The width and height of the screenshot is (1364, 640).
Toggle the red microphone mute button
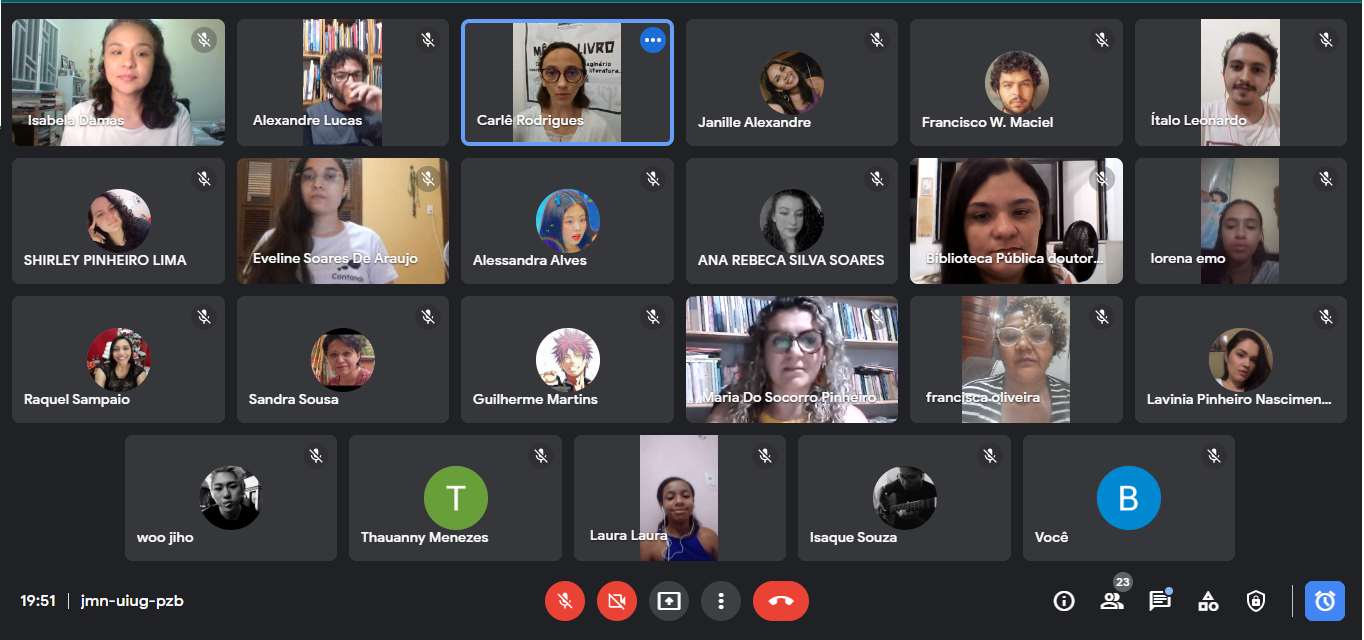[565, 601]
